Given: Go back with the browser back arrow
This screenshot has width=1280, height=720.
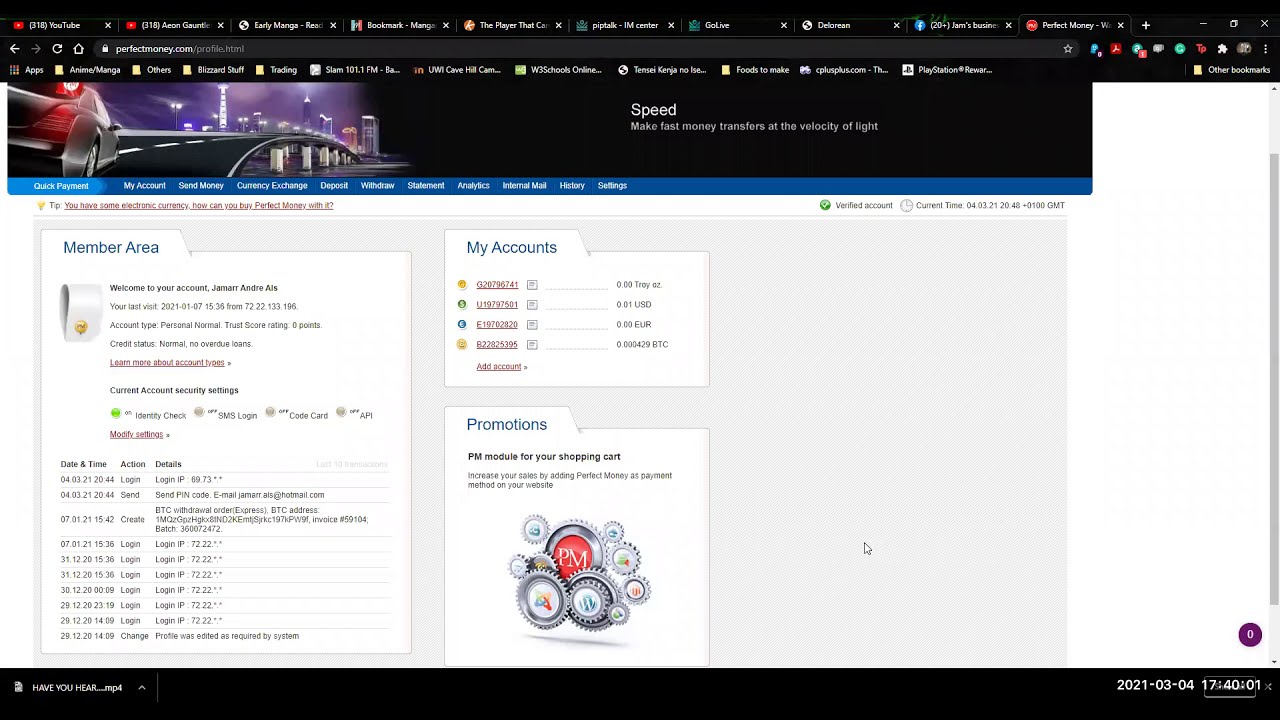Looking at the screenshot, I should [x=14, y=48].
